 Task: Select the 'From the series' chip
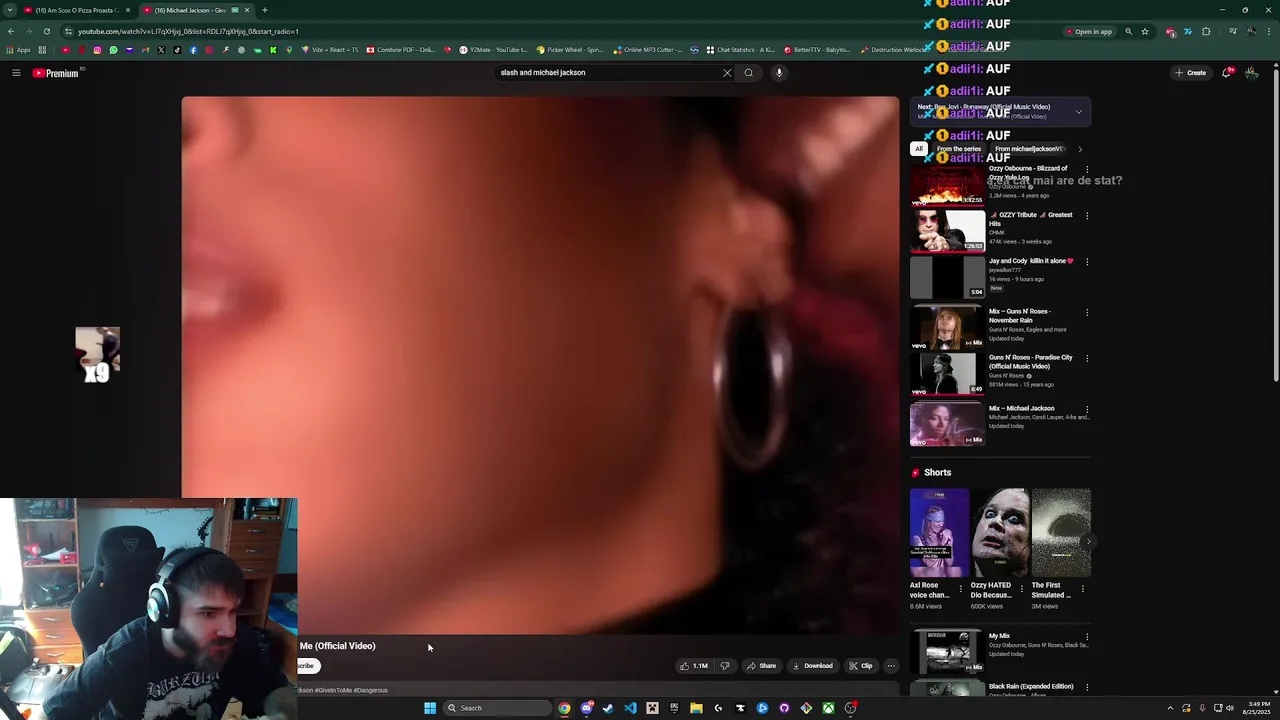[958, 149]
